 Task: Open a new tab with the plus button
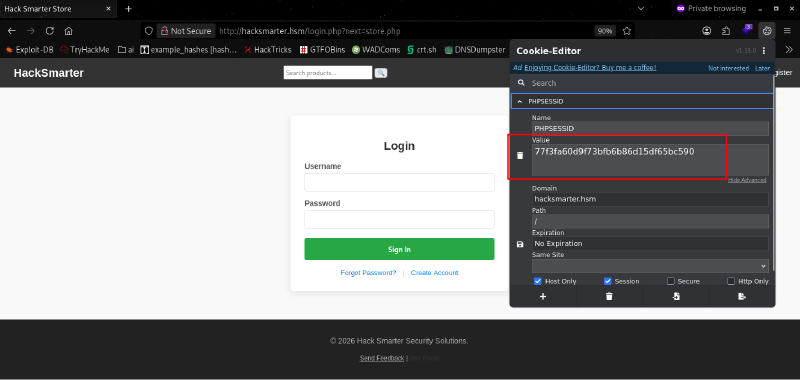[129, 9]
